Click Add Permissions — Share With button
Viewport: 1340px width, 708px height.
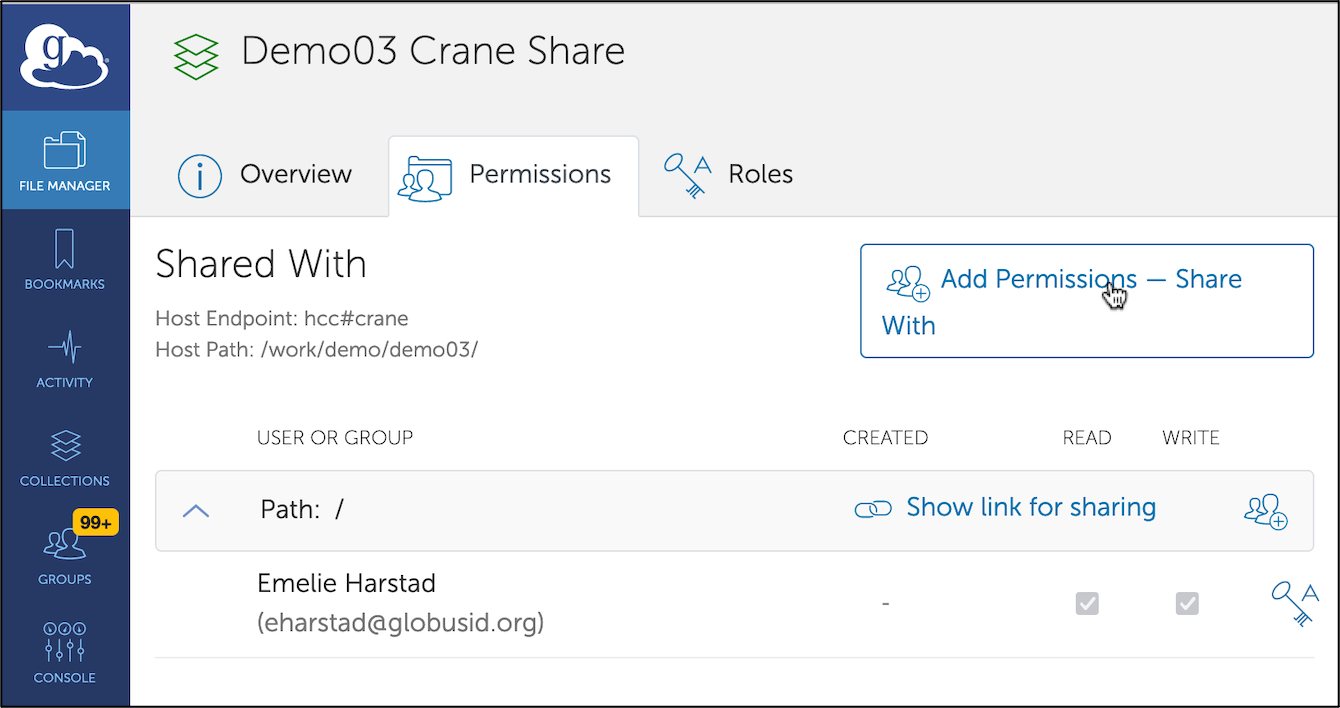[1086, 301]
